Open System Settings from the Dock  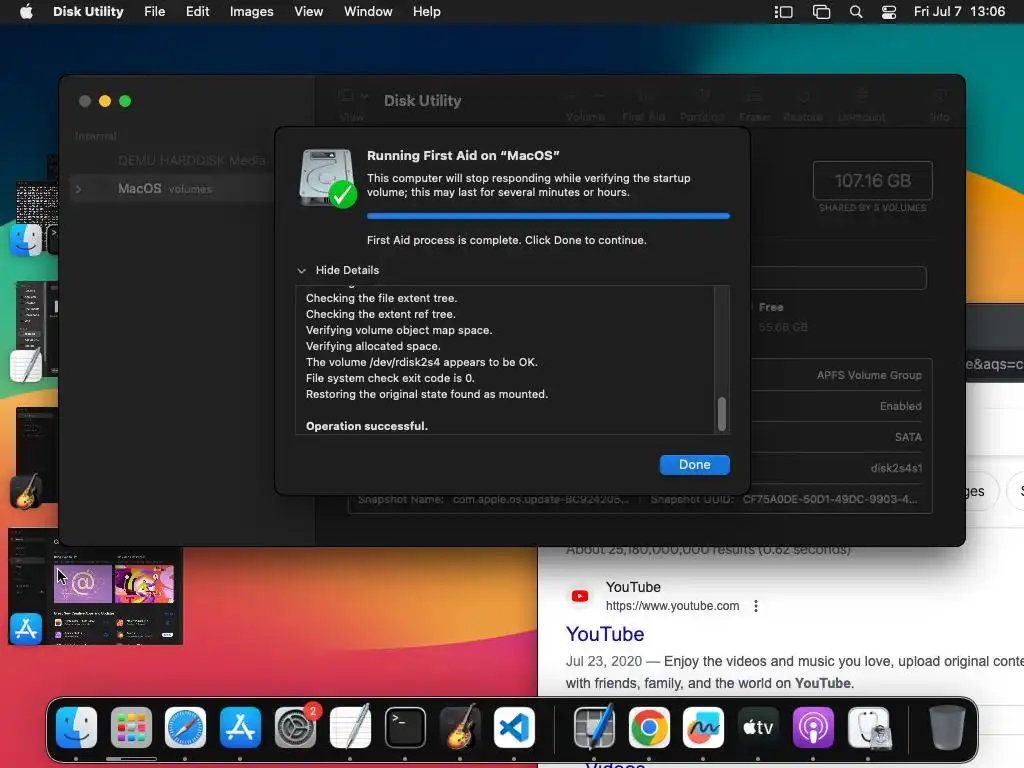click(x=295, y=728)
